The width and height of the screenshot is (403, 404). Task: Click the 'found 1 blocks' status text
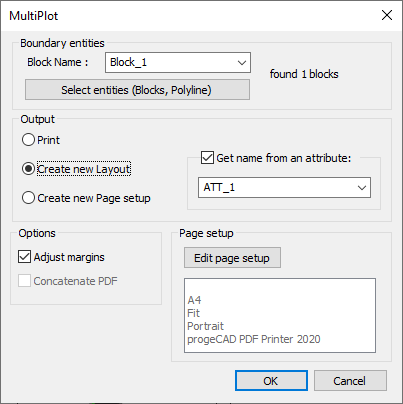tap(304, 74)
